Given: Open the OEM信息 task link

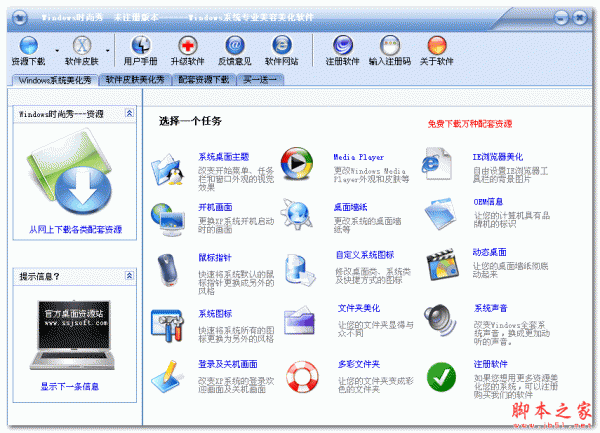Looking at the screenshot, I should pyautogui.click(x=488, y=202).
